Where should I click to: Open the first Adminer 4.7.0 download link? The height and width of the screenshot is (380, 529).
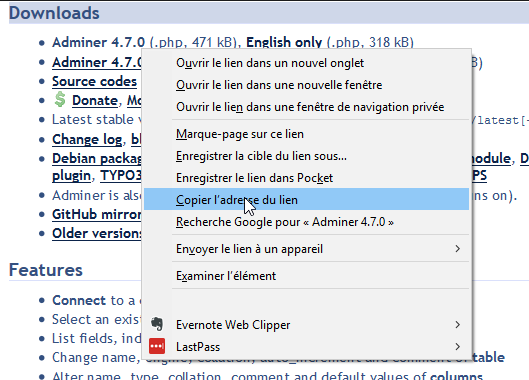(x=99, y=43)
